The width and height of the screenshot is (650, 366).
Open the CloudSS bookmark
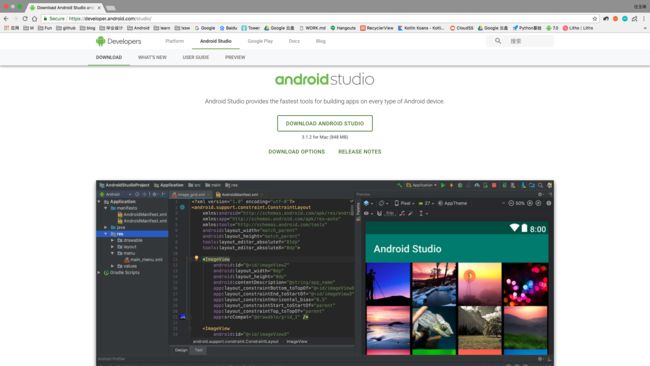point(461,28)
